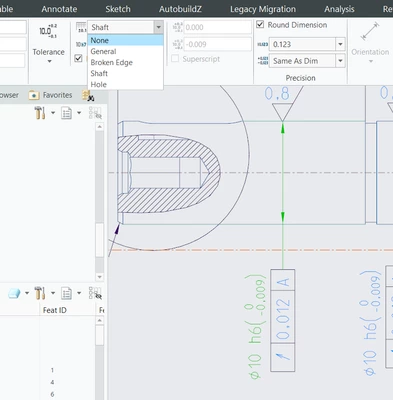393x400 pixels.
Task: Uncheck the Round Dimension checkbox
Action: click(260, 25)
